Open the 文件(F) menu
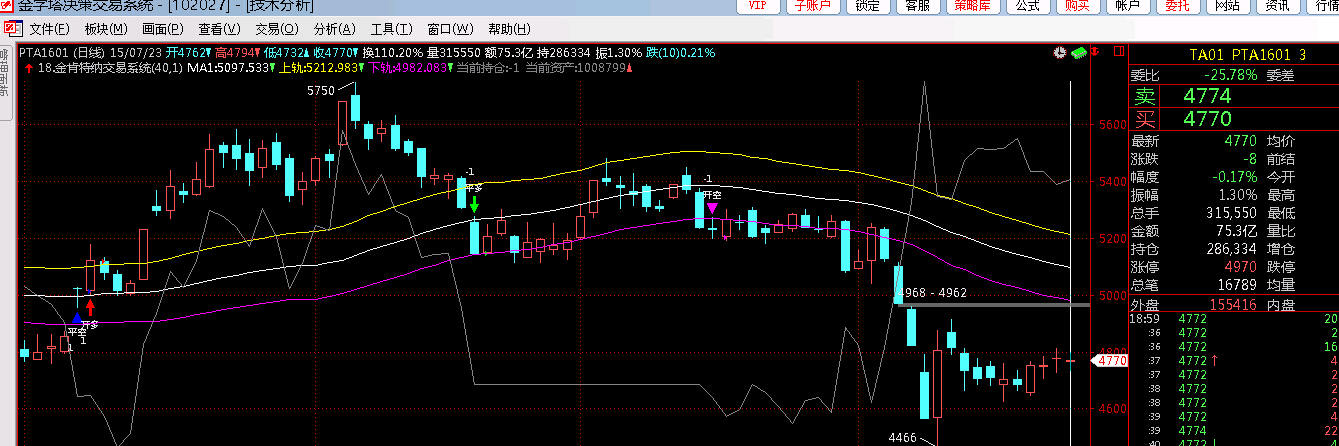 [x=50, y=29]
